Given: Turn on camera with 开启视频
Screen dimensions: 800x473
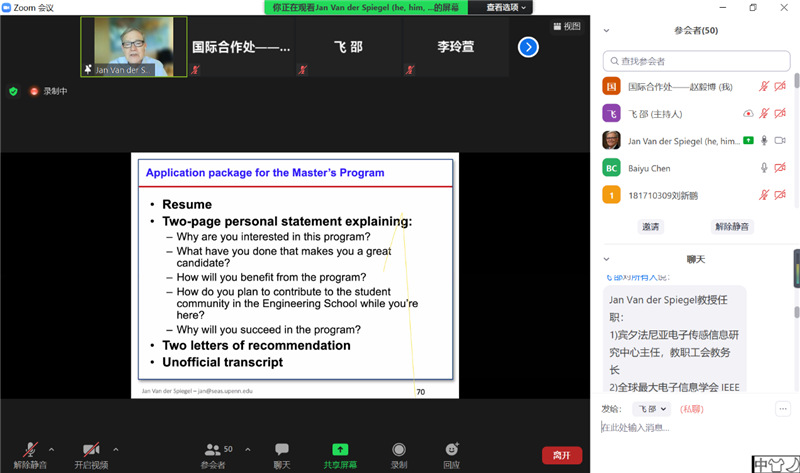Looking at the screenshot, I should 91,450.
